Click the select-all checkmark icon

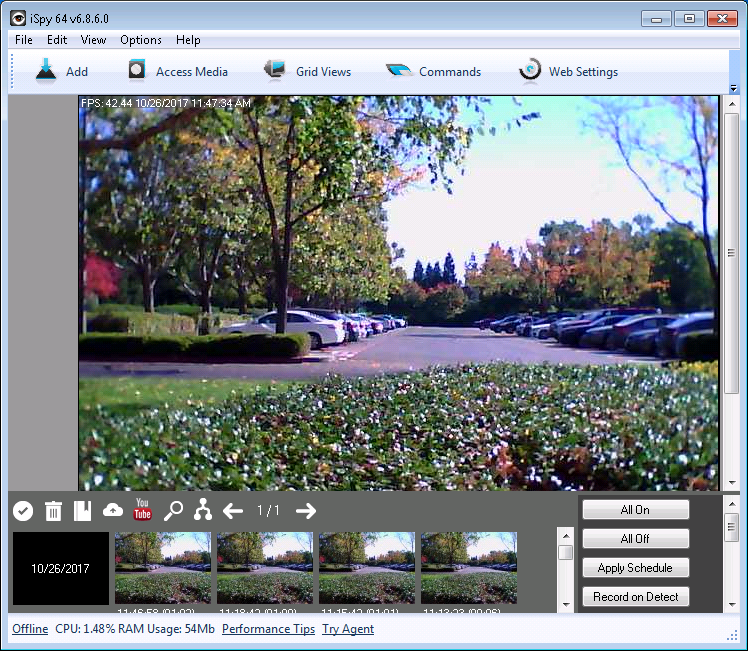(23, 511)
